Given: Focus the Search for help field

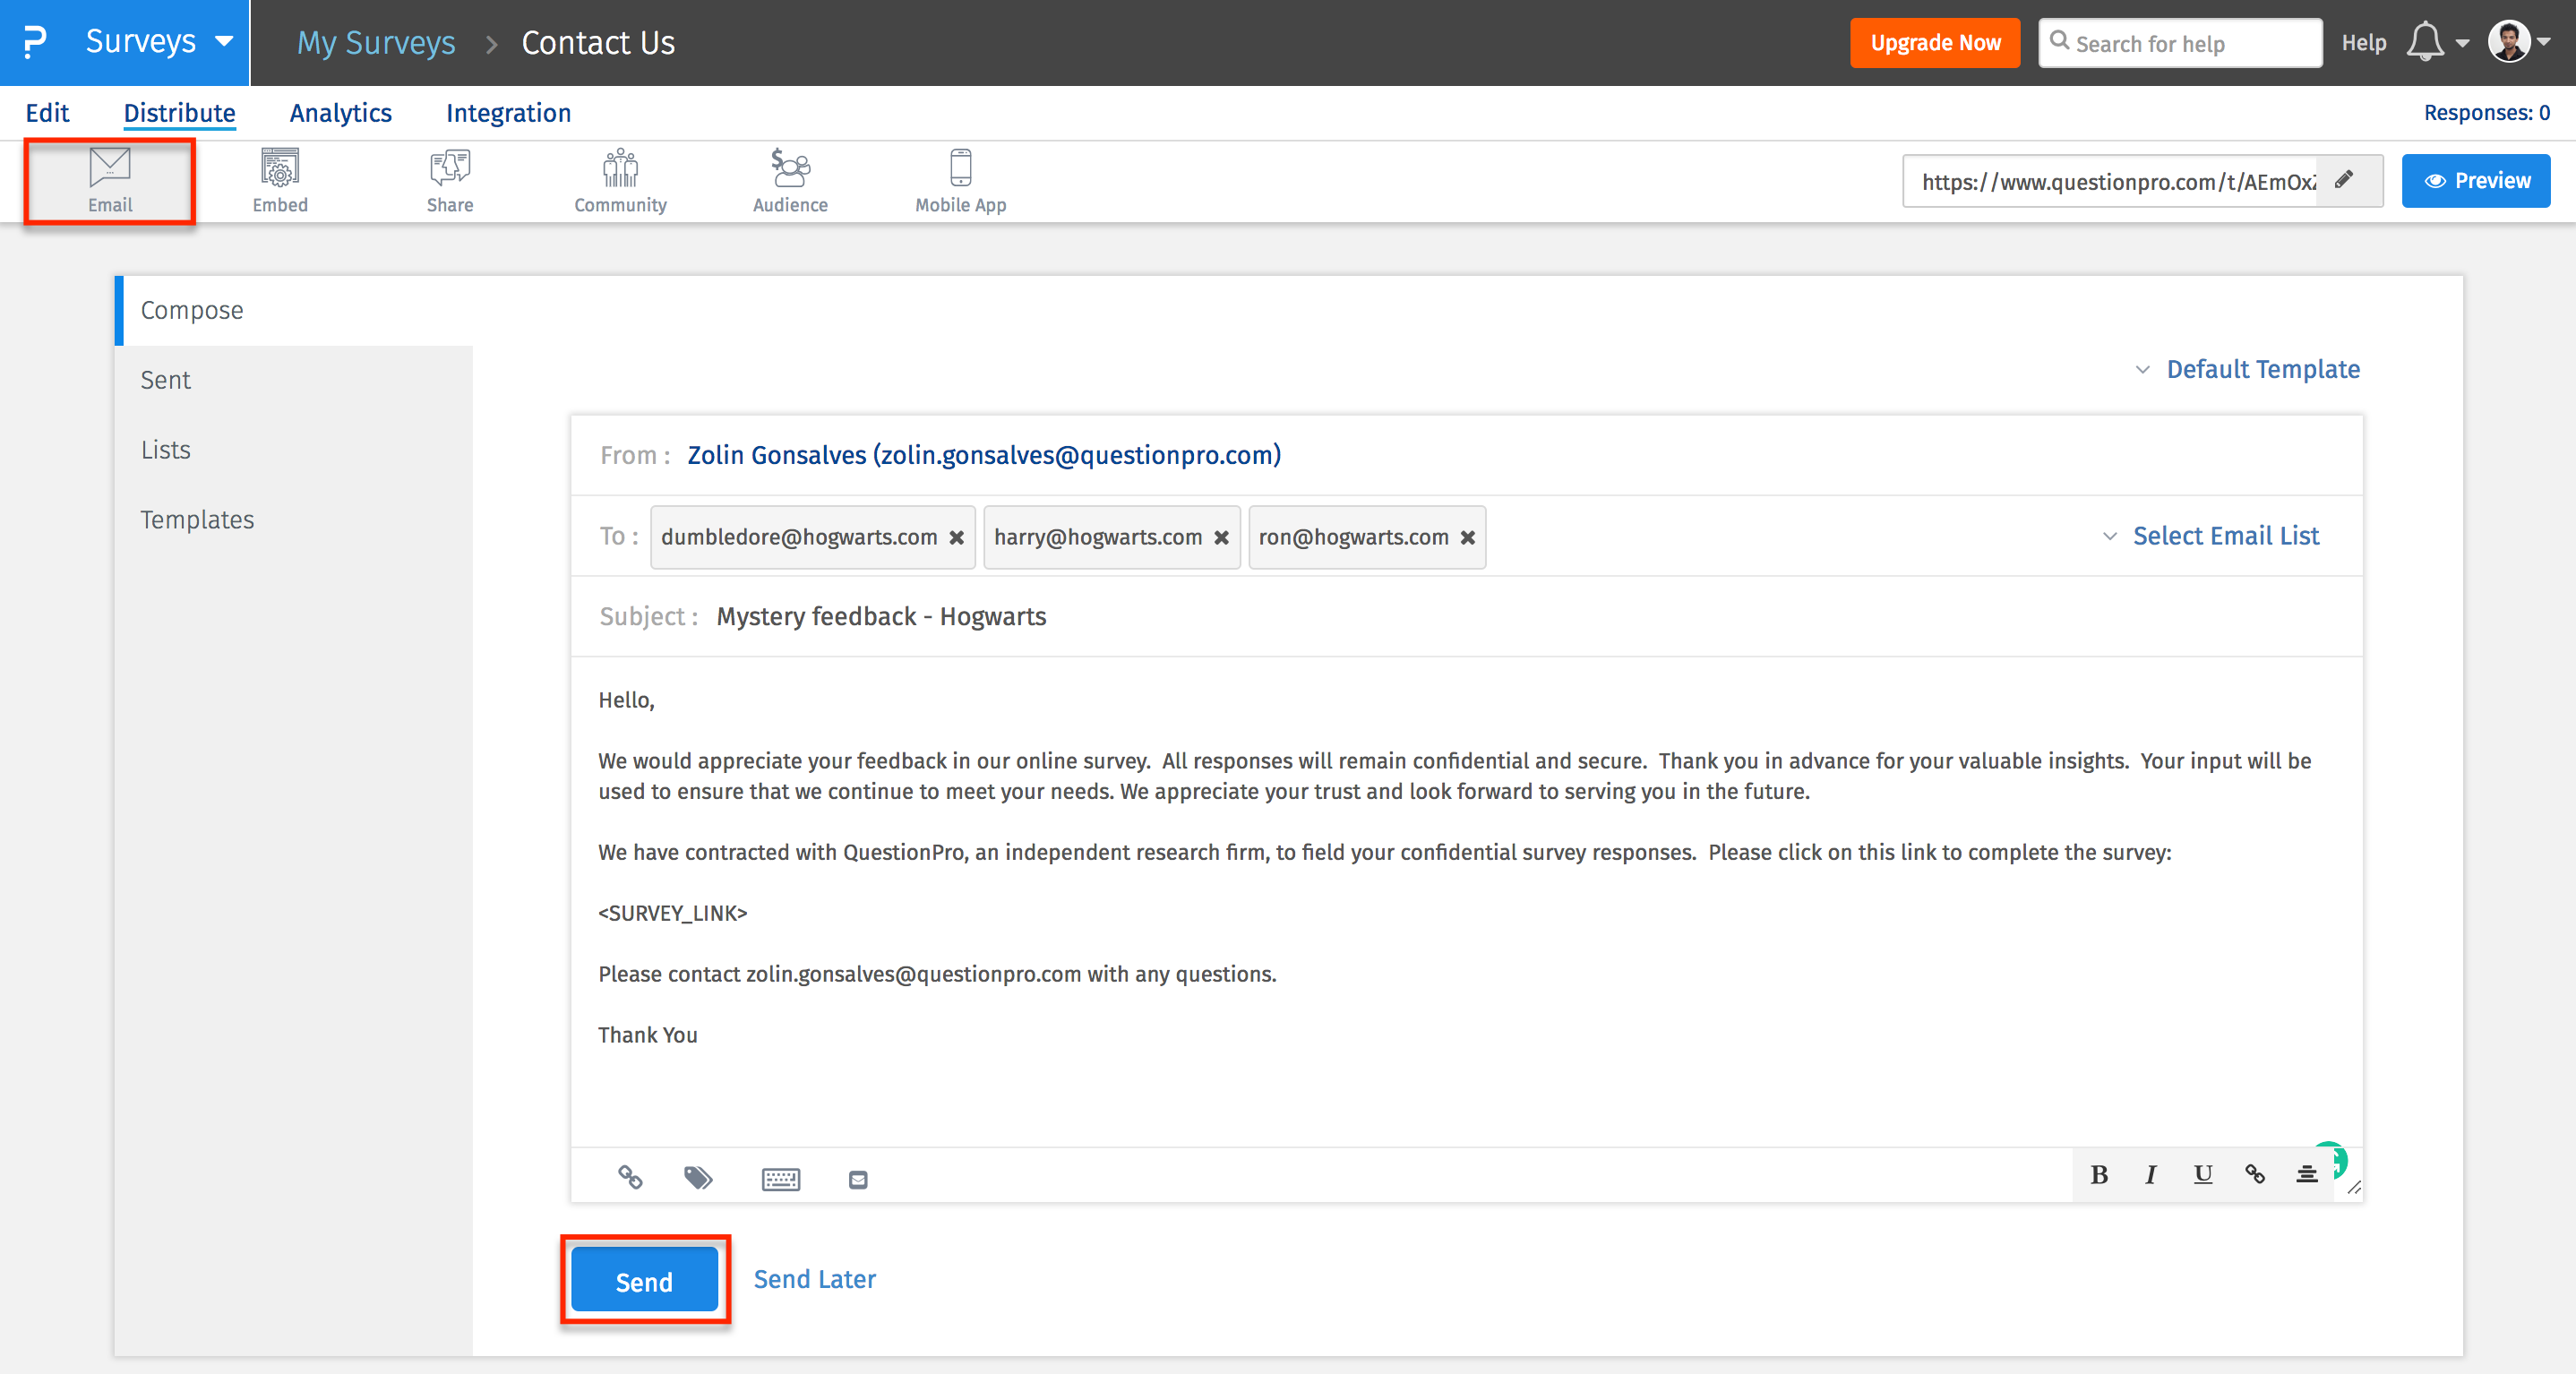Looking at the screenshot, I should (x=2181, y=43).
